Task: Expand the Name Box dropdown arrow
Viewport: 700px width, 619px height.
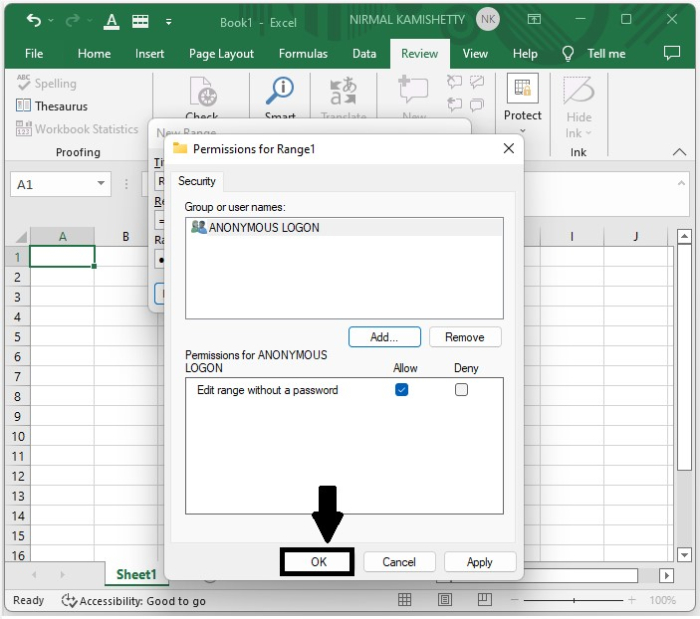Action: (x=101, y=184)
